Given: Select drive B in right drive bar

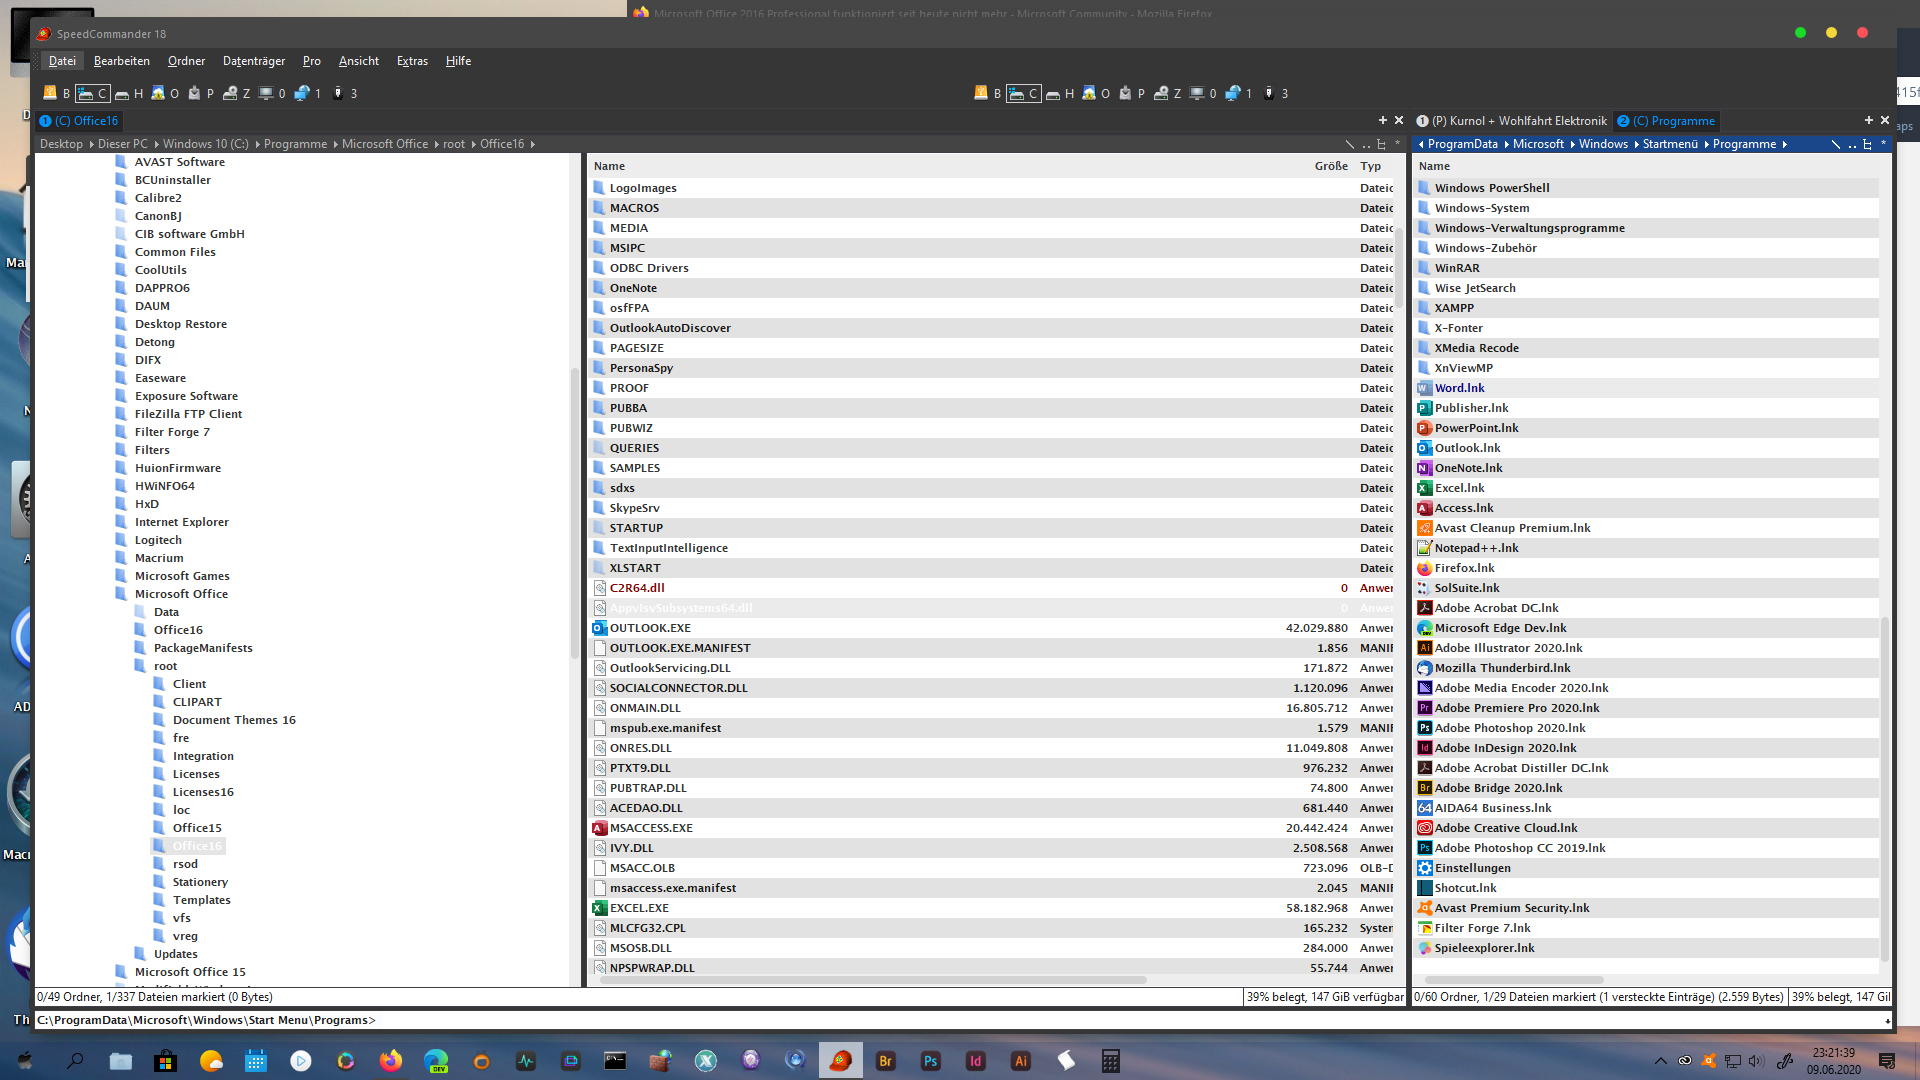Looking at the screenshot, I should pos(988,93).
